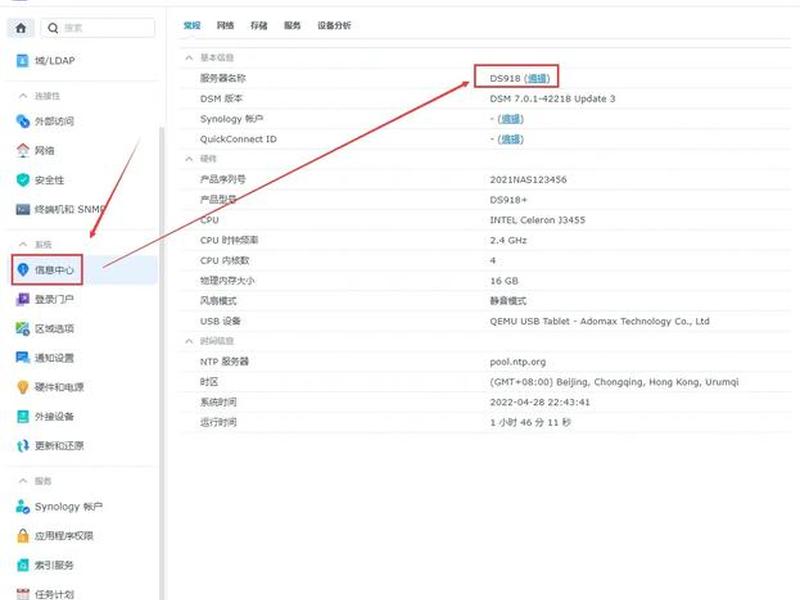This screenshot has height=600, width=800.
Task: Open the Synology 帐户 icon in sidebar
Action: pyautogui.click(x=22, y=507)
